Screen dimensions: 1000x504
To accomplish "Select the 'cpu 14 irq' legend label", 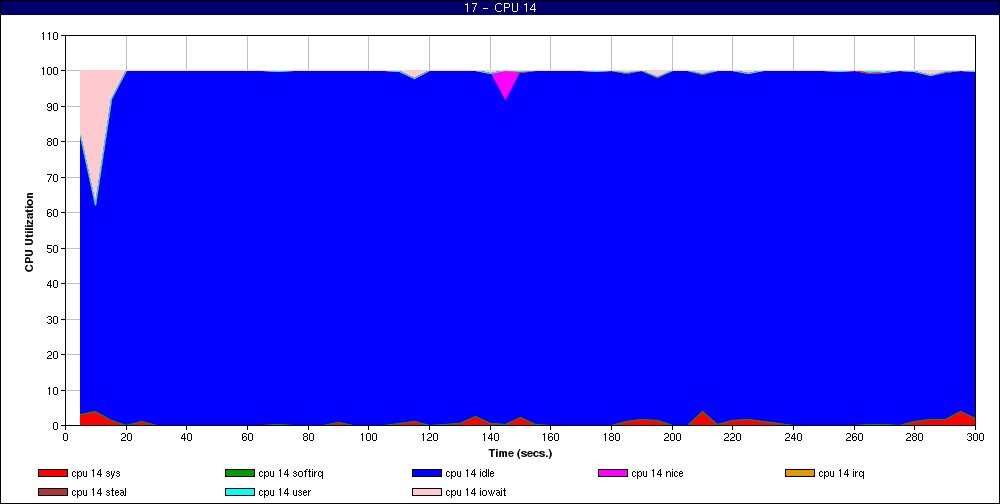I will click(x=841, y=473).
